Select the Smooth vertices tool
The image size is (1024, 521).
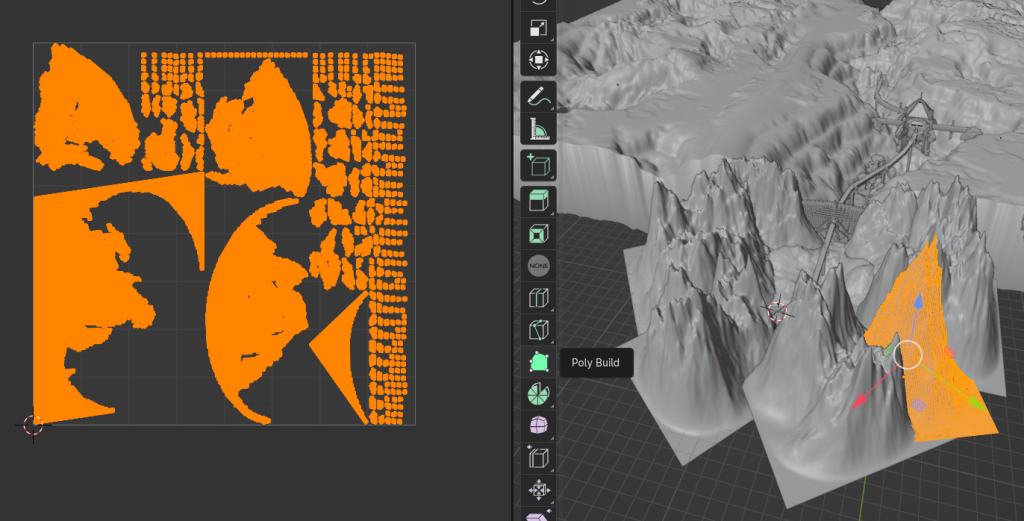click(x=538, y=426)
